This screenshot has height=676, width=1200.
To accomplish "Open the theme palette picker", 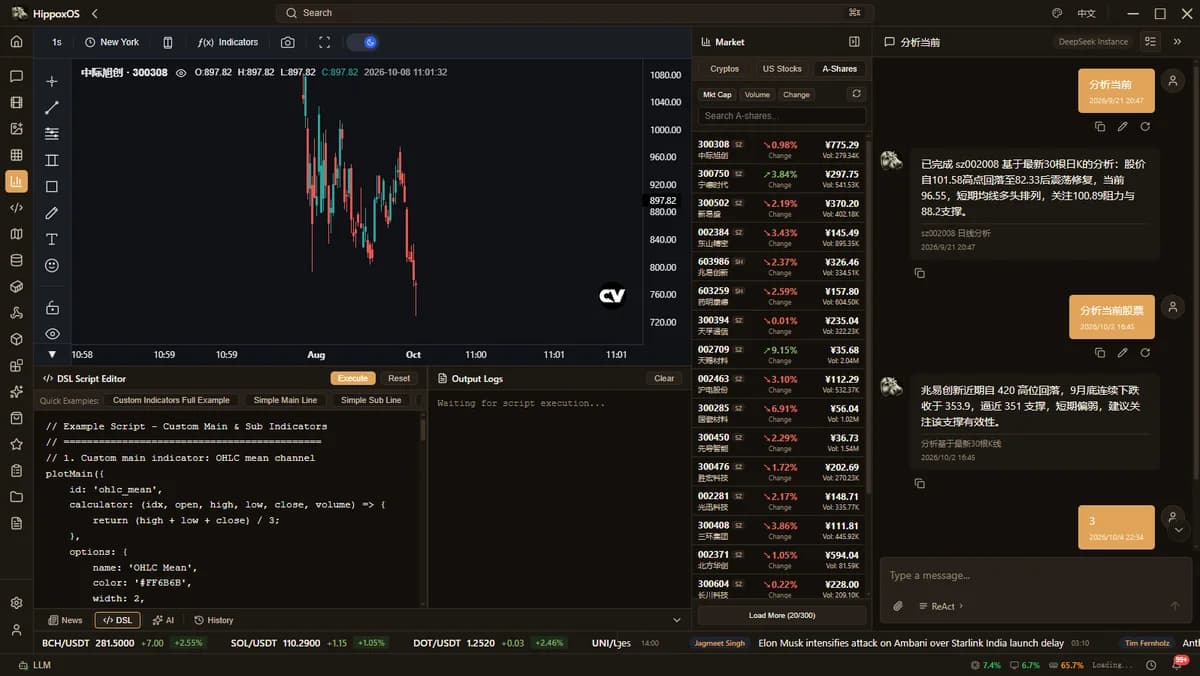I will click(1057, 13).
